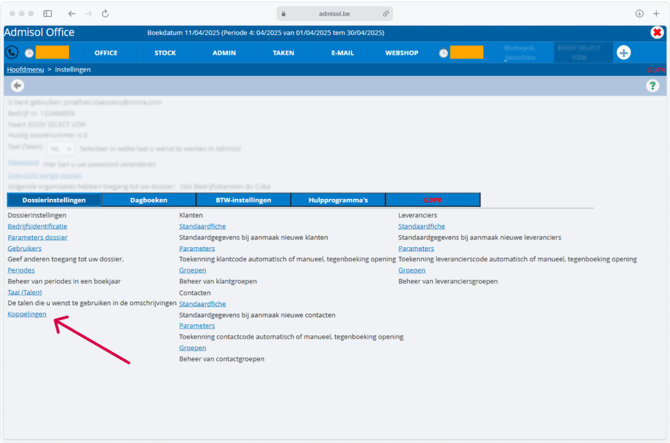The height and width of the screenshot is (443, 670).
Task: Open Groepen for klantgroepen
Action: [x=193, y=270]
